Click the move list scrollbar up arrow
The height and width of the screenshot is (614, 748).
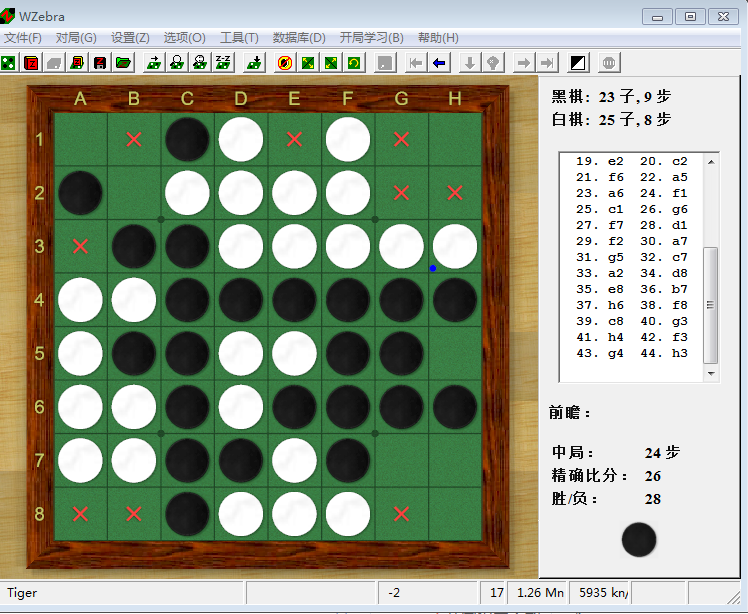pyautogui.click(x=711, y=162)
